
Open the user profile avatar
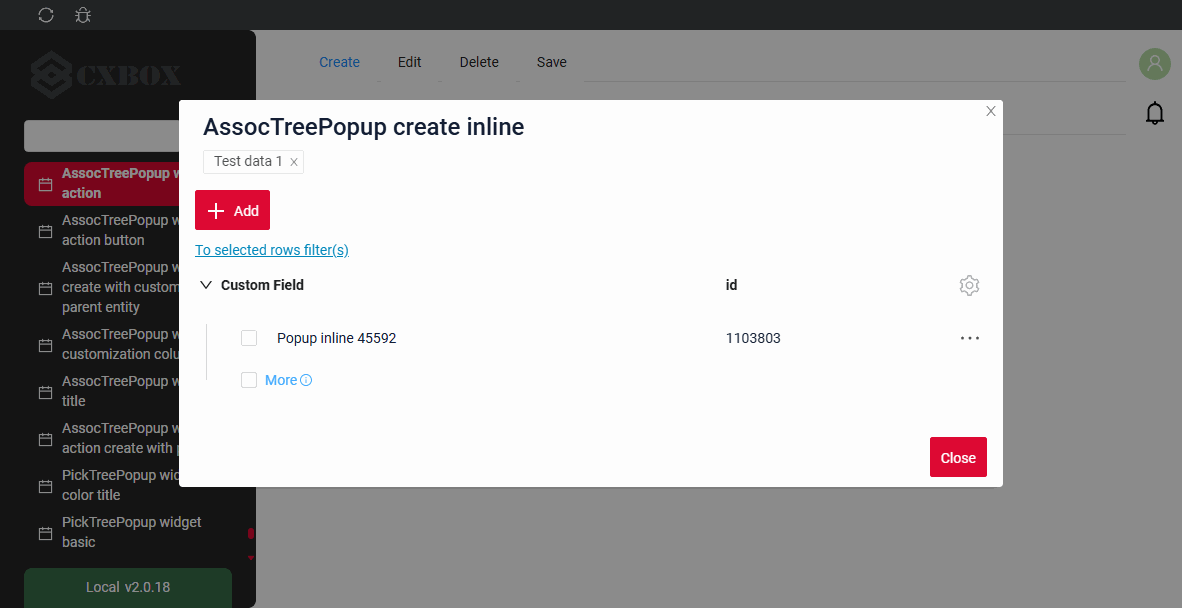pyautogui.click(x=1154, y=64)
